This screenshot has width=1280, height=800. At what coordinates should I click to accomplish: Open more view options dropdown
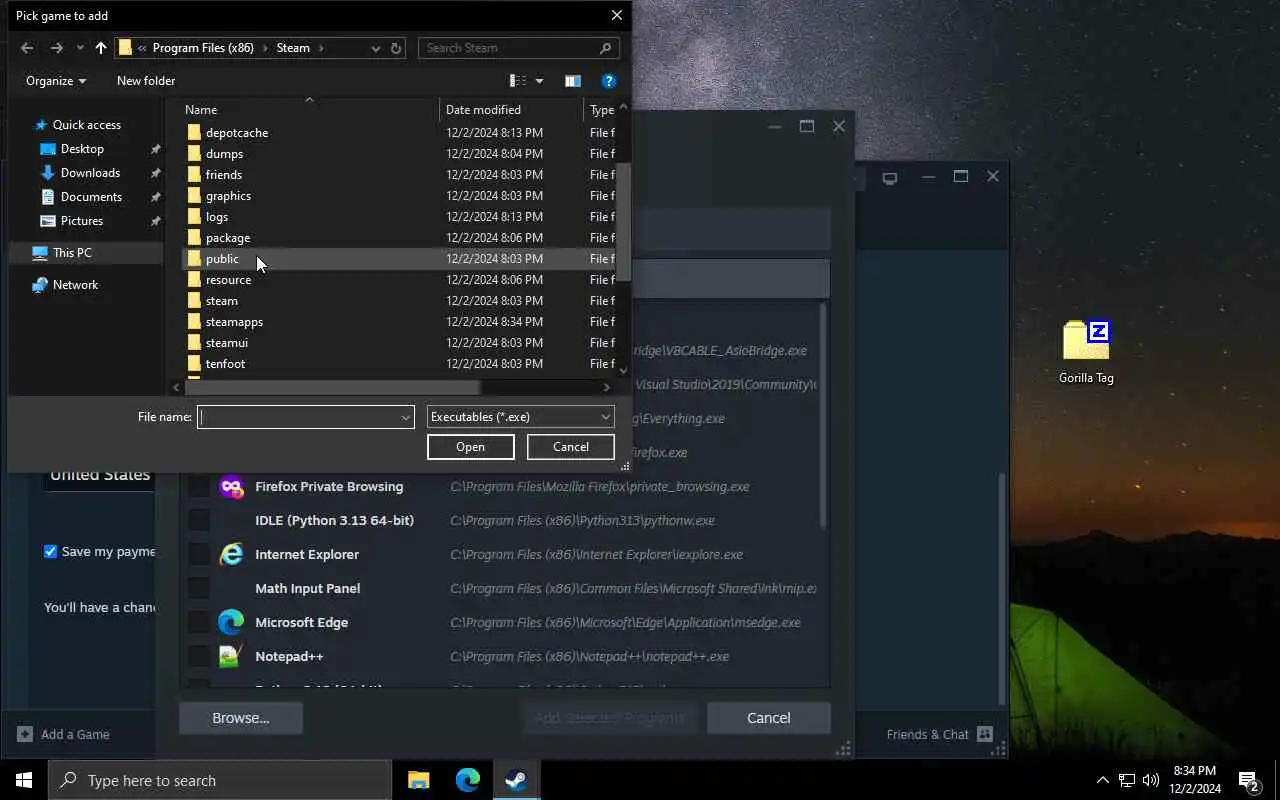pyautogui.click(x=540, y=81)
